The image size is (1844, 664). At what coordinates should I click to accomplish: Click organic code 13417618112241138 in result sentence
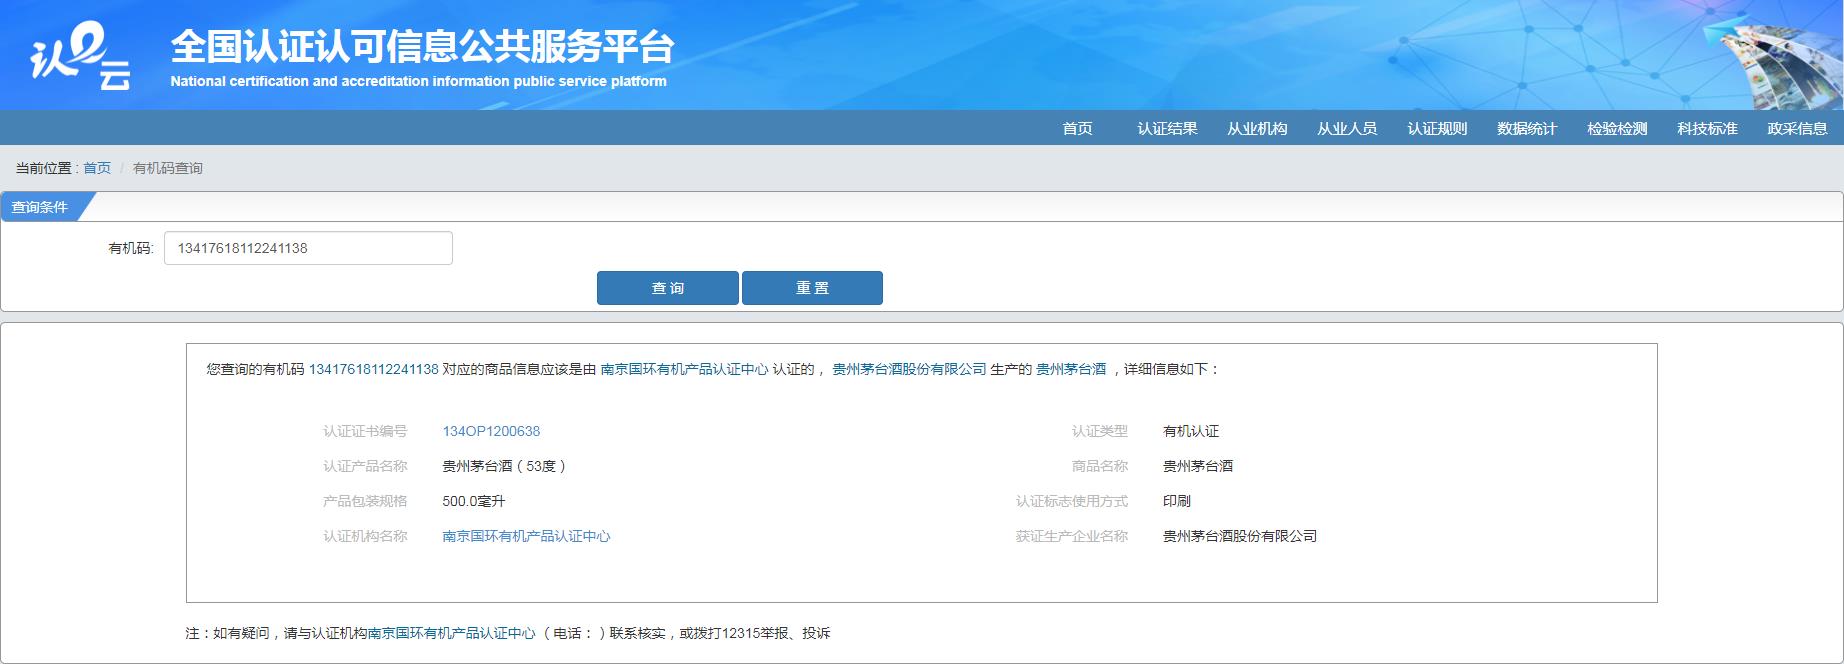point(374,369)
